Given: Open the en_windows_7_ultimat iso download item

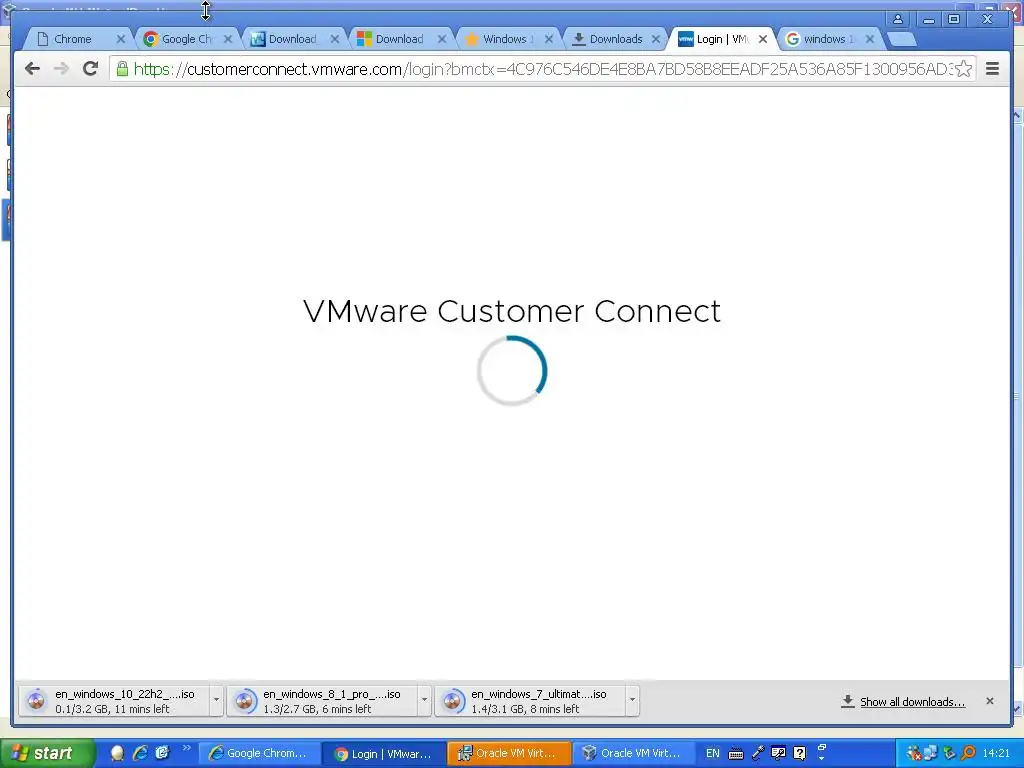Looking at the screenshot, I should point(530,701).
